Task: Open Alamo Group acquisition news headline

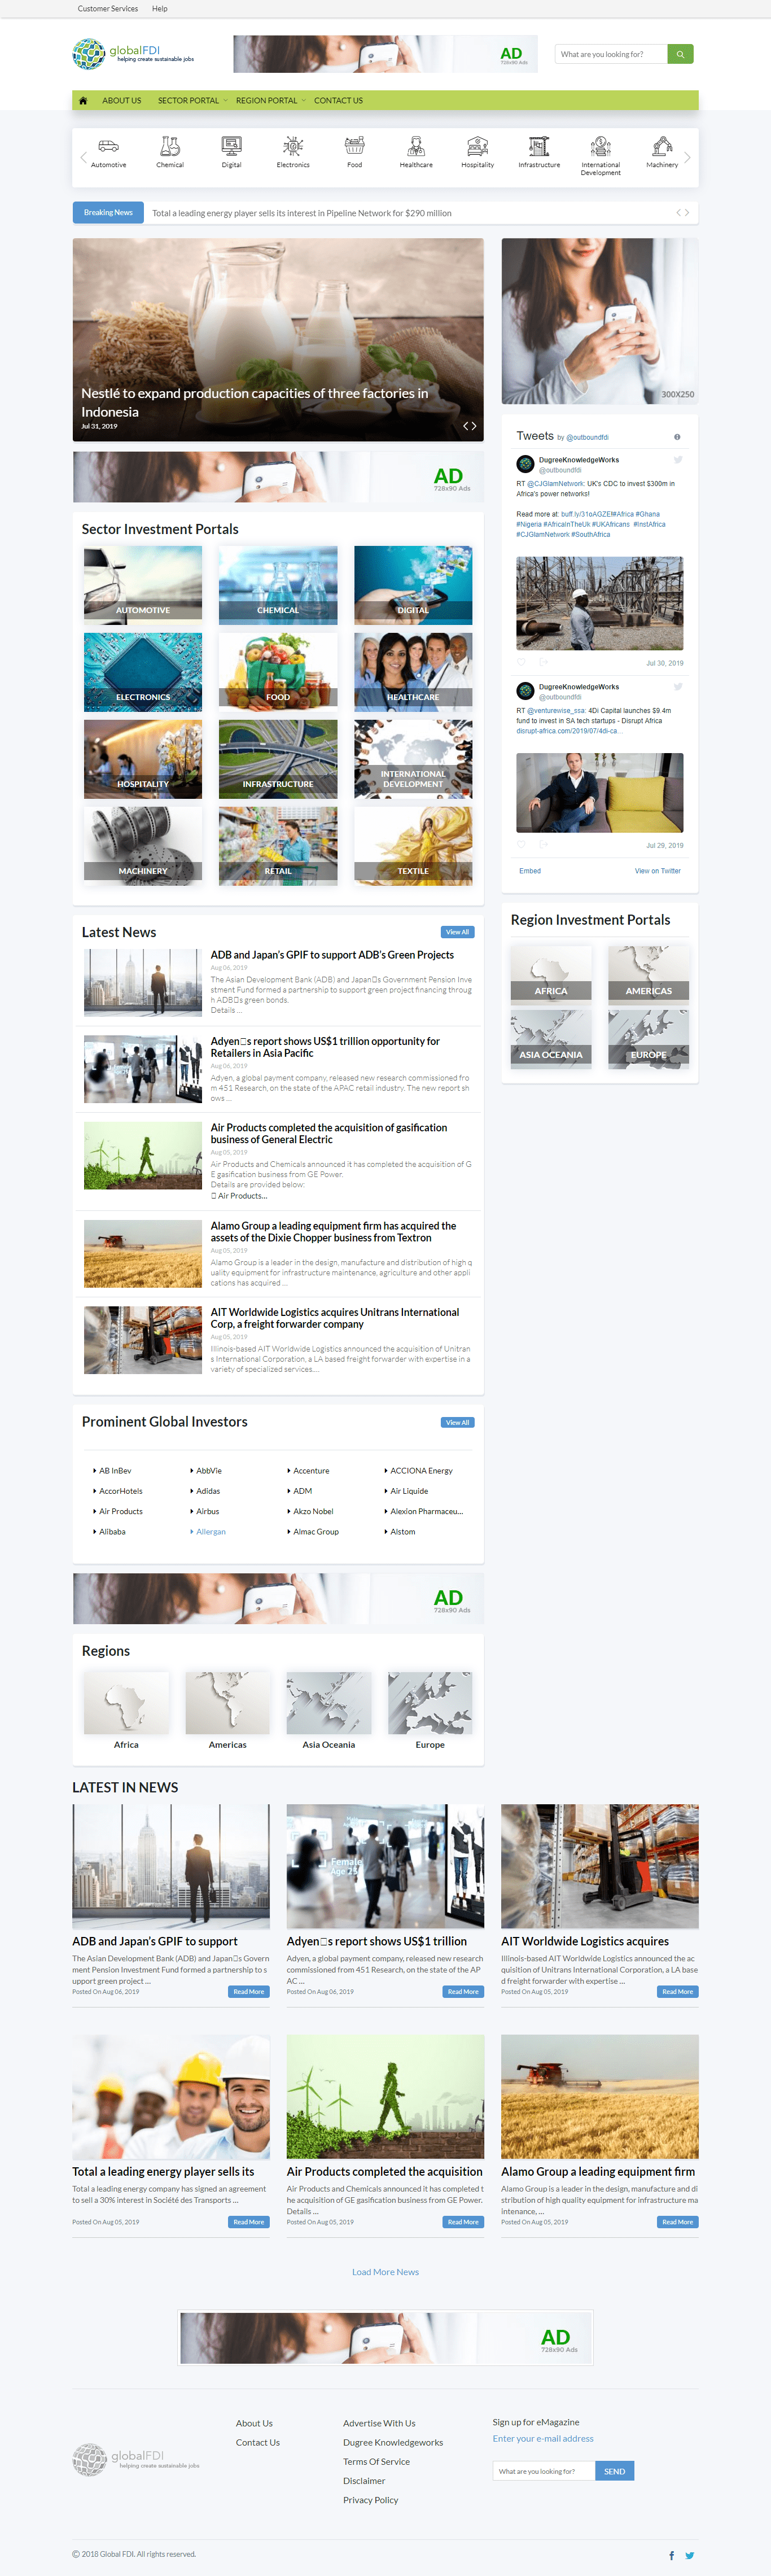Action: [x=333, y=1232]
